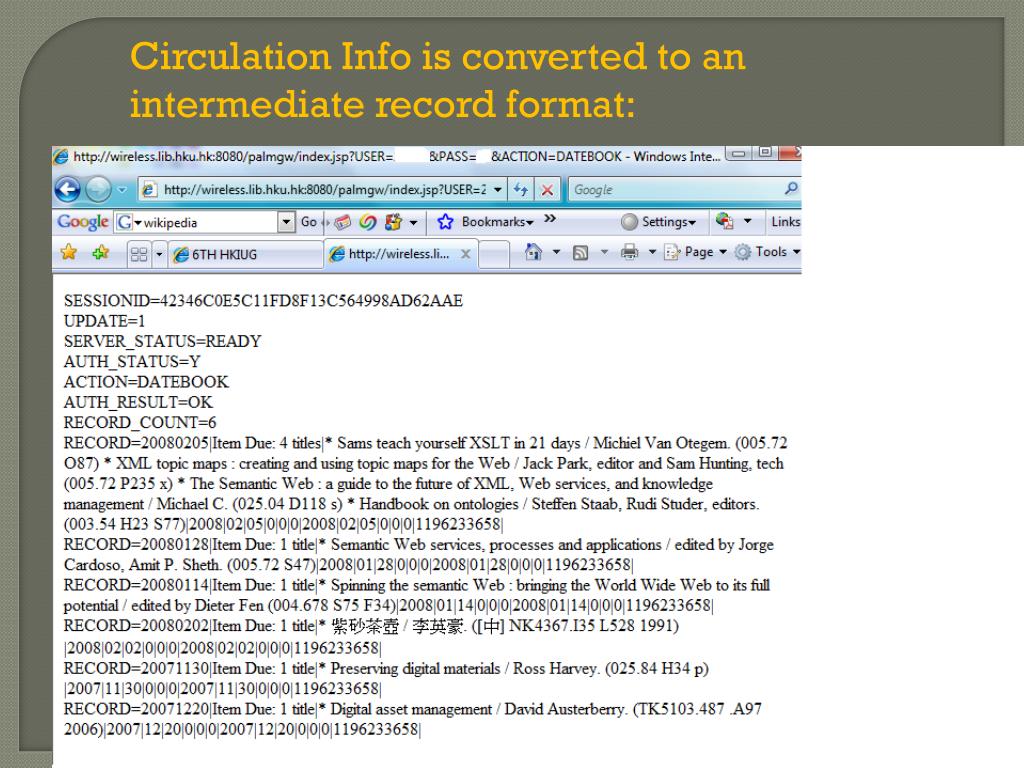The height and width of the screenshot is (768, 1024).
Task: Open the Settings menu on Google toolbar
Action: point(669,222)
